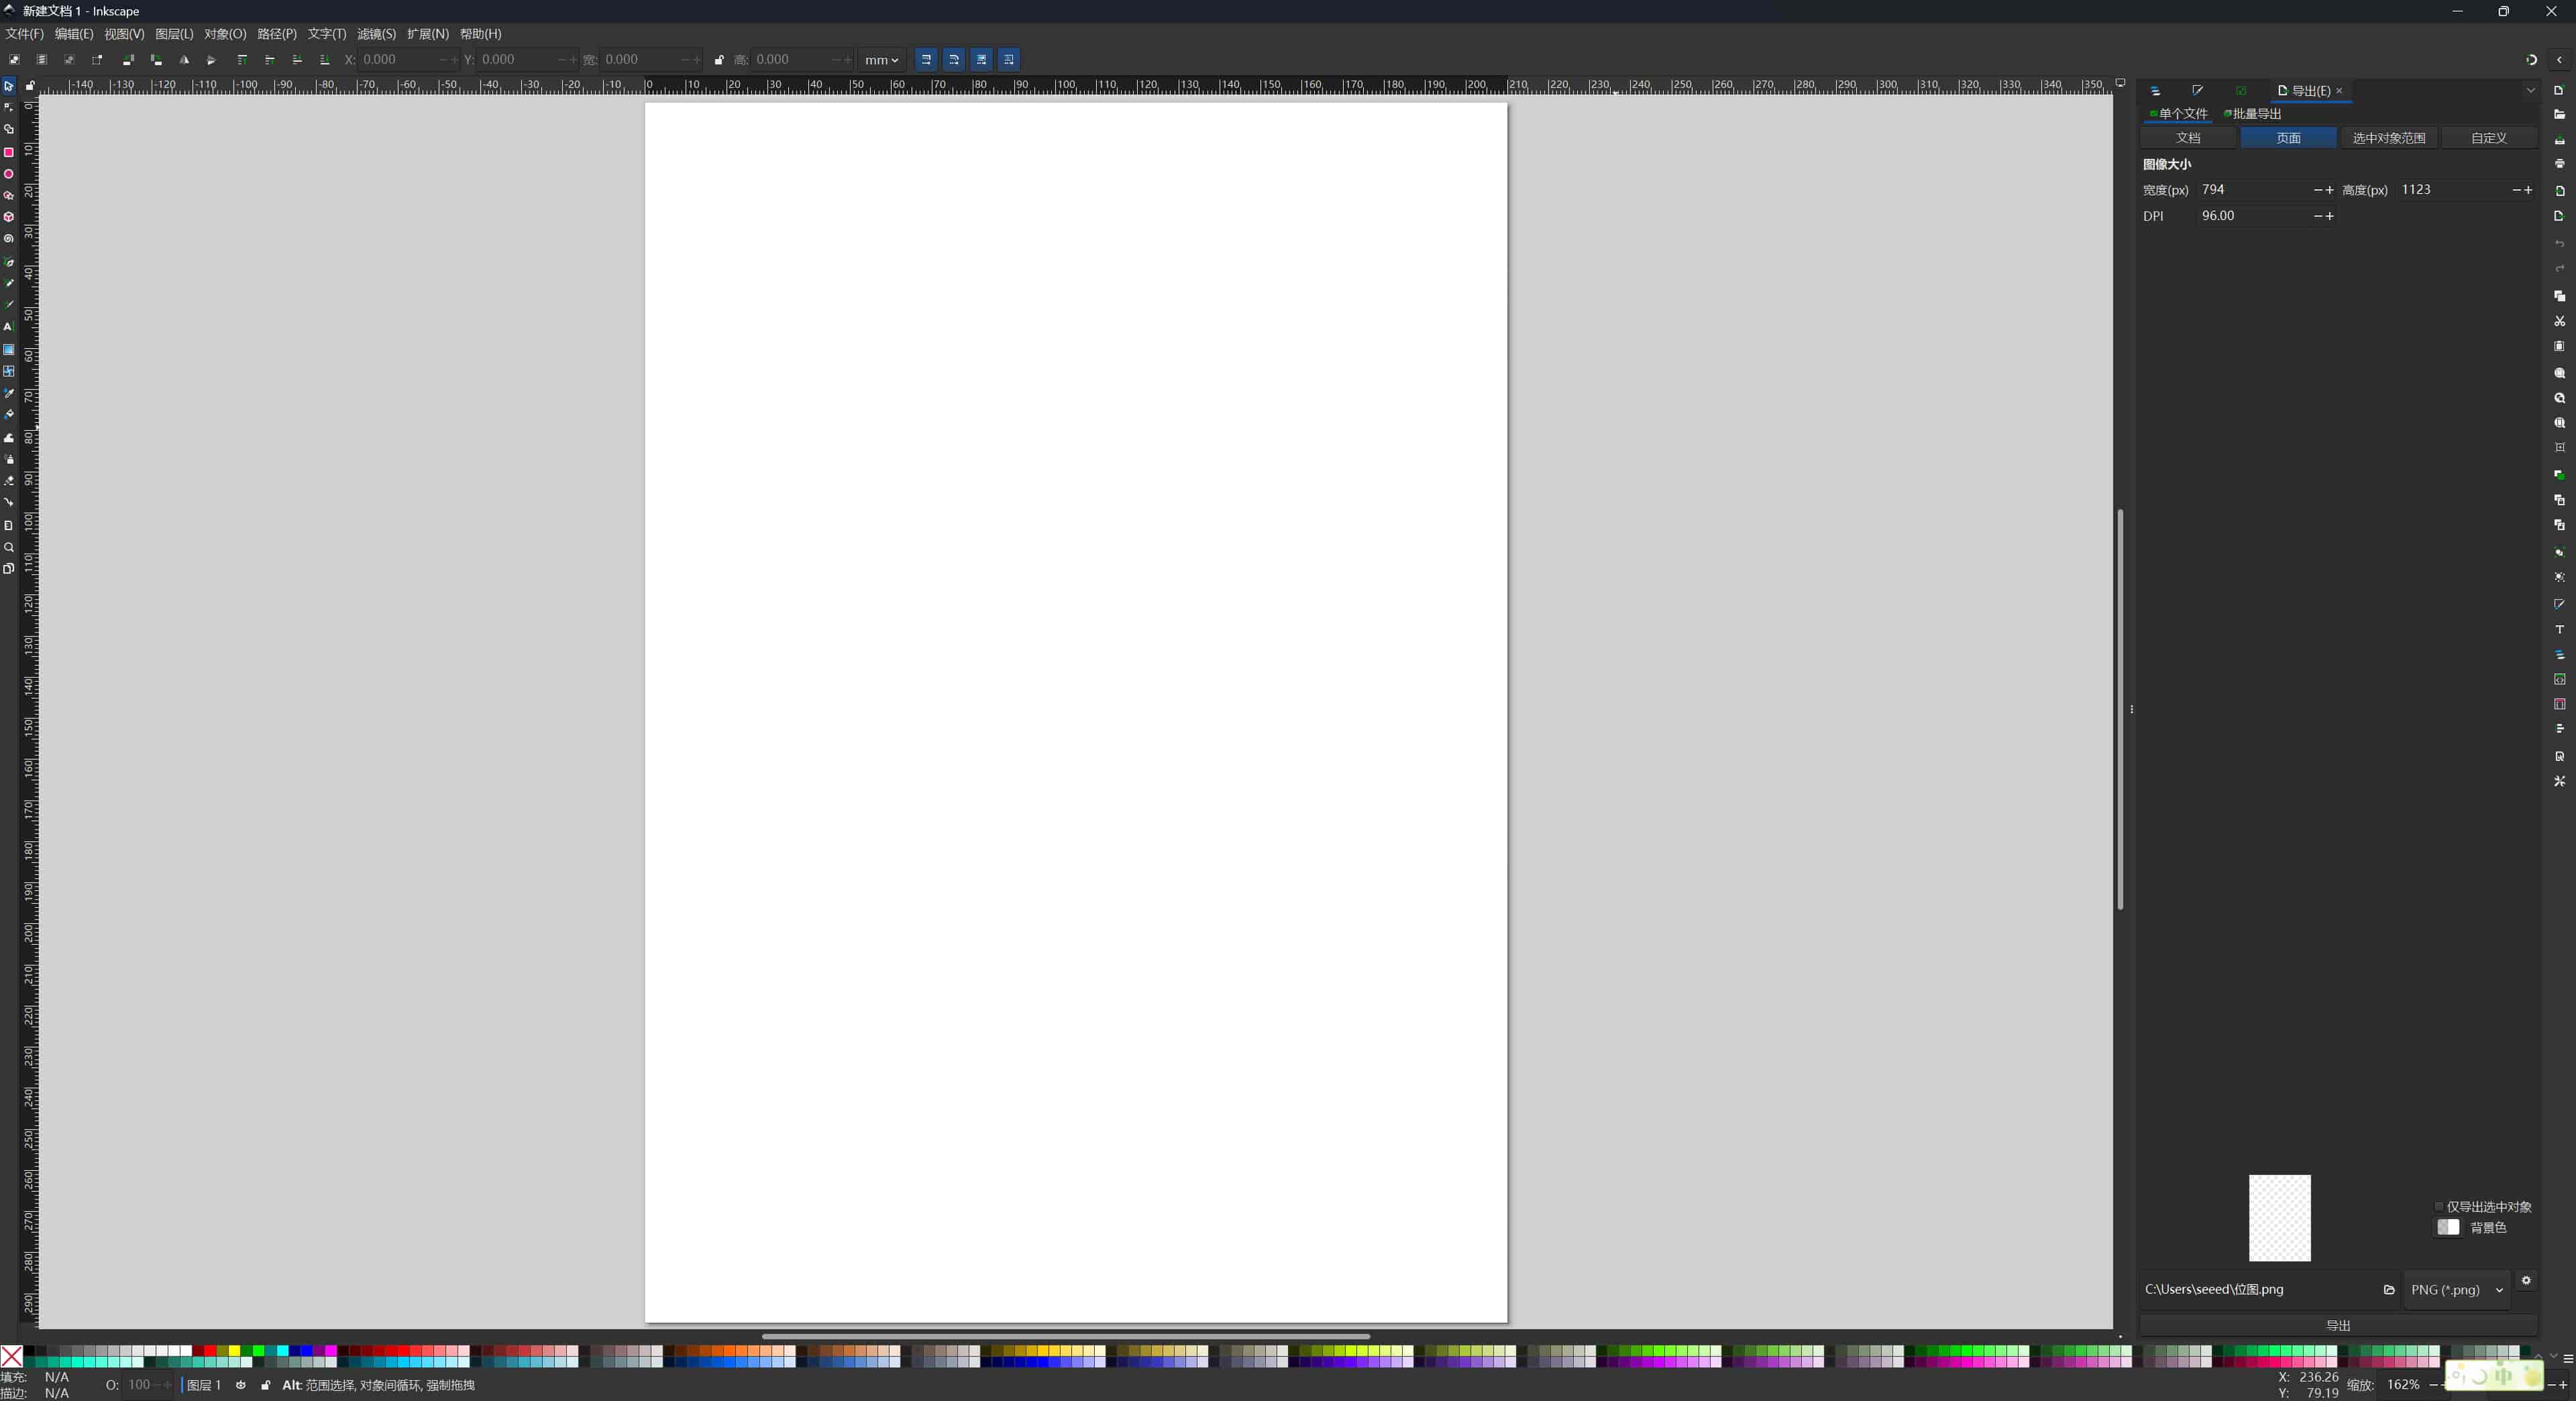The image size is (2576, 1401).
Task: Toggle the 图层 1 visibility eye
Action: (x=241, y=1385)
